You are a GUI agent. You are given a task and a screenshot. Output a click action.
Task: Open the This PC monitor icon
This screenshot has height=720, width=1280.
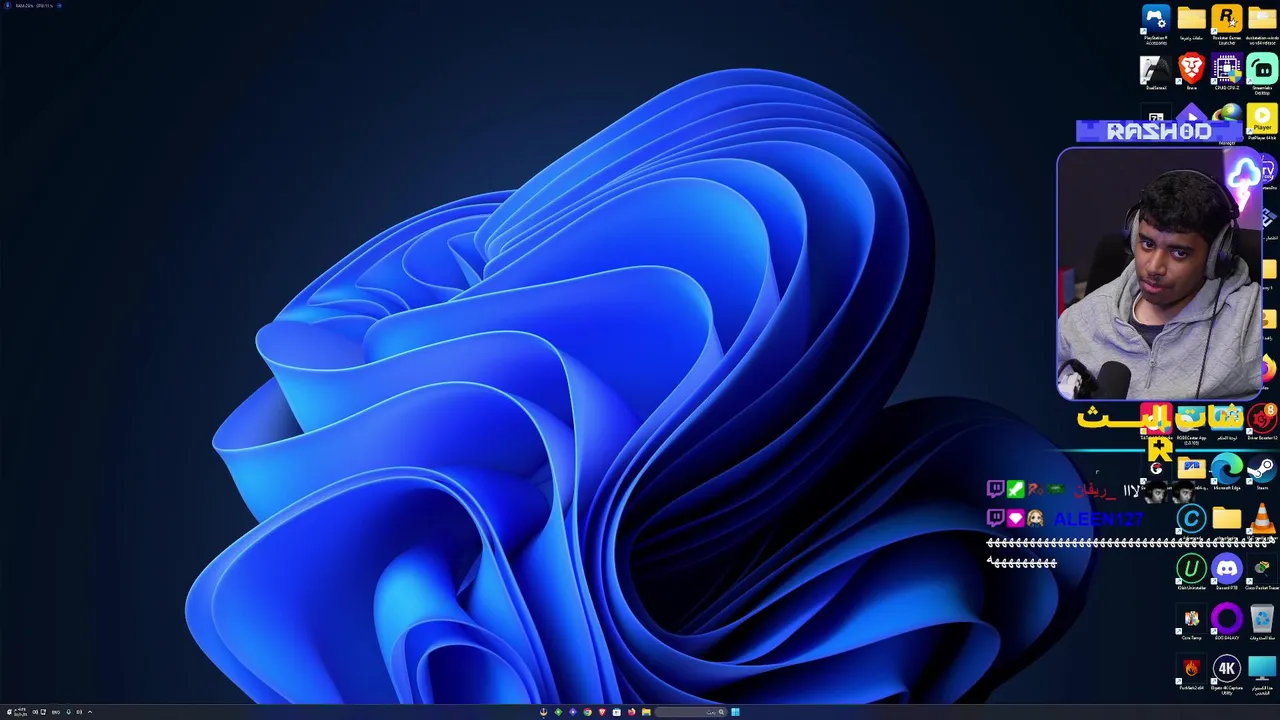(1262, 668)
